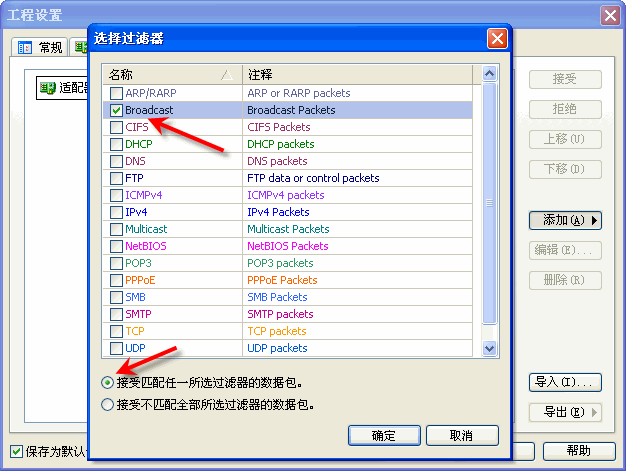Click the 接受 button in 工程设置

565,79
